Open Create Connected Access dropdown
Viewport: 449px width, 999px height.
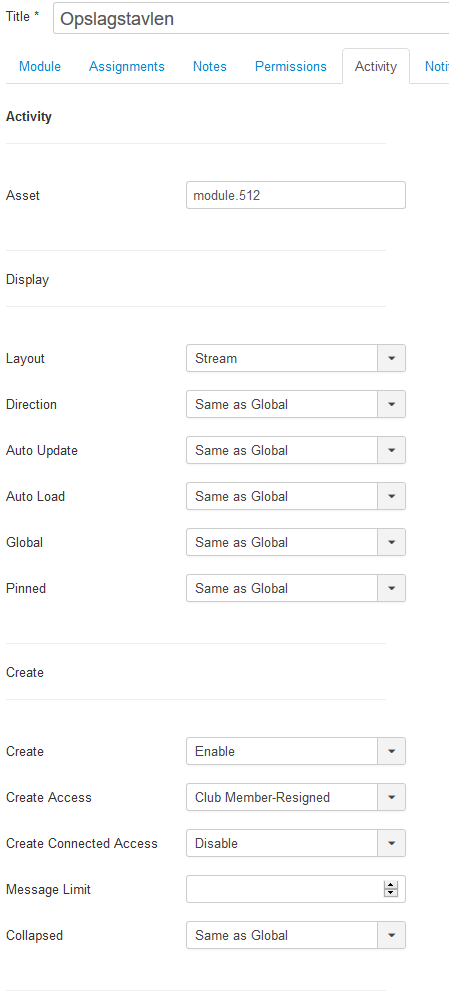tap(296, 843)
